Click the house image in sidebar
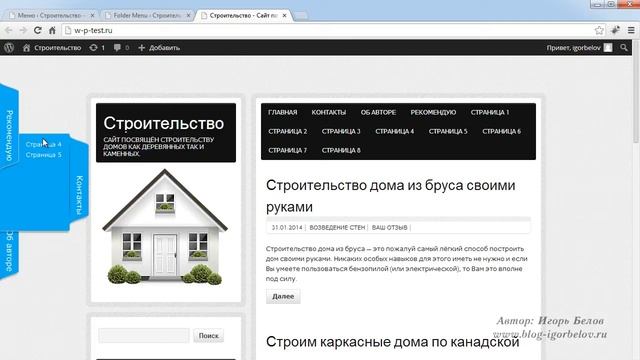 point(165,227)
